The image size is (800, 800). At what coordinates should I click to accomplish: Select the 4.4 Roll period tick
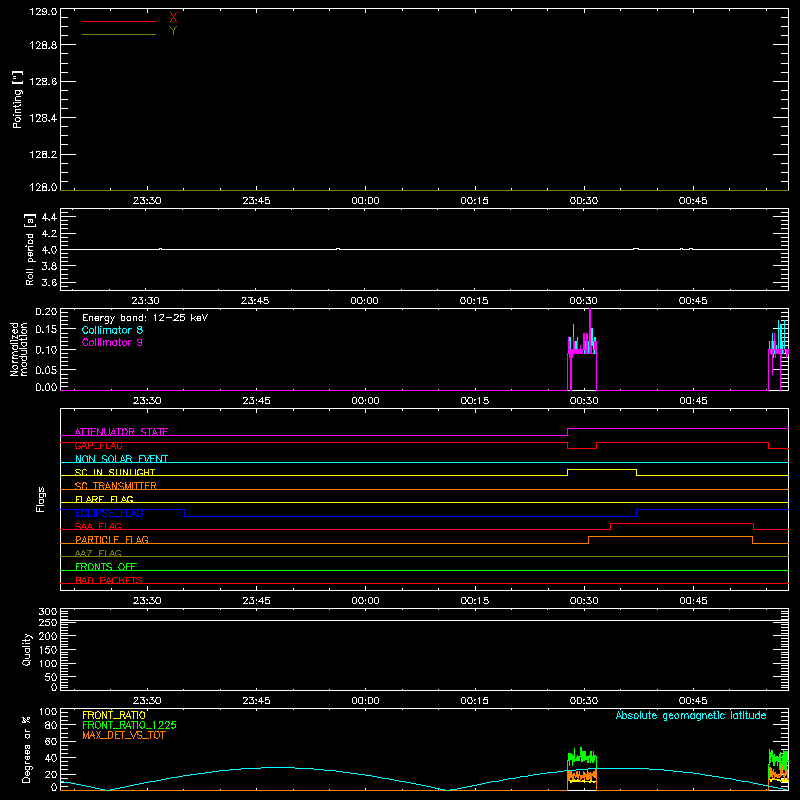point(49,217)
